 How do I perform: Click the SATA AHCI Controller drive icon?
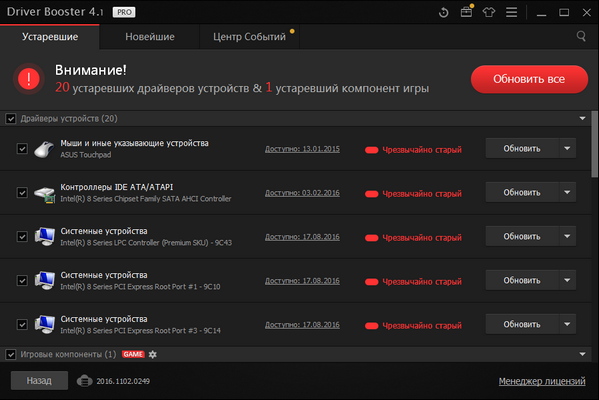coord(44,194)
